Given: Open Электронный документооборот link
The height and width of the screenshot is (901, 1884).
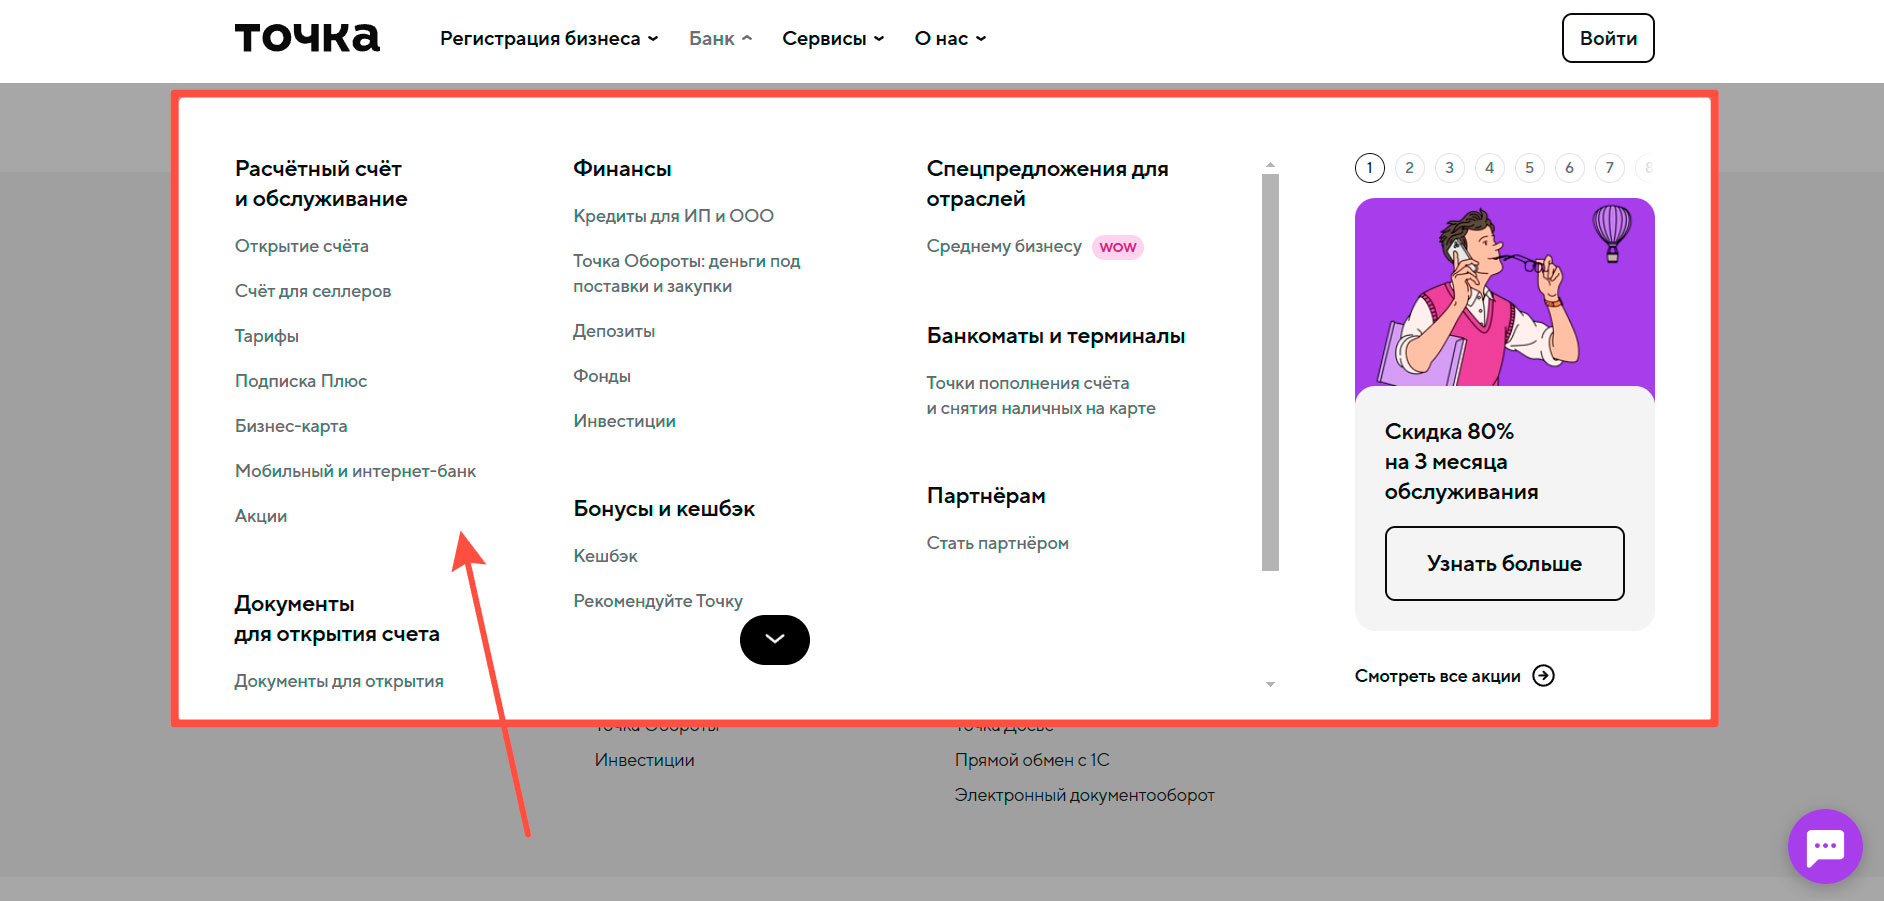Looking at the screenshot, I should click(1084, 795).
